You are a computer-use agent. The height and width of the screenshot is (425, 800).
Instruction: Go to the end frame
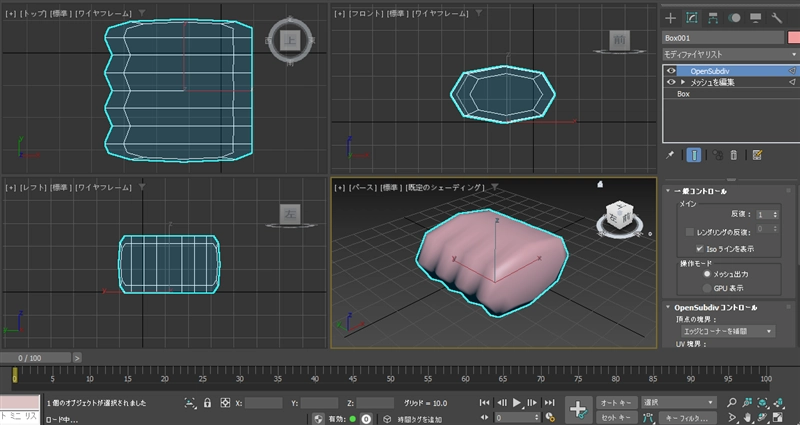[x=549, y=403]
